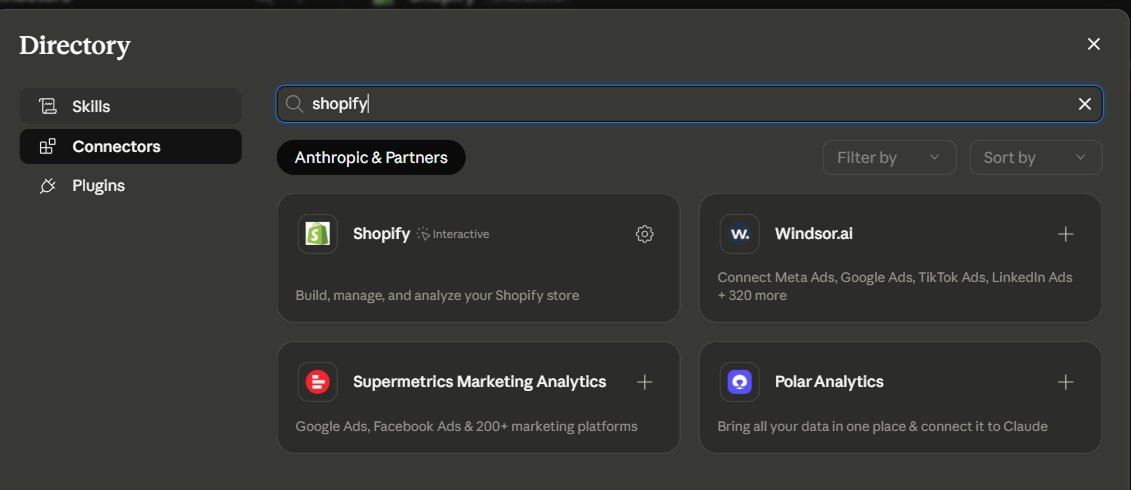Click the purple Polar Analytics logo
1131x490 pixels.
739,382
